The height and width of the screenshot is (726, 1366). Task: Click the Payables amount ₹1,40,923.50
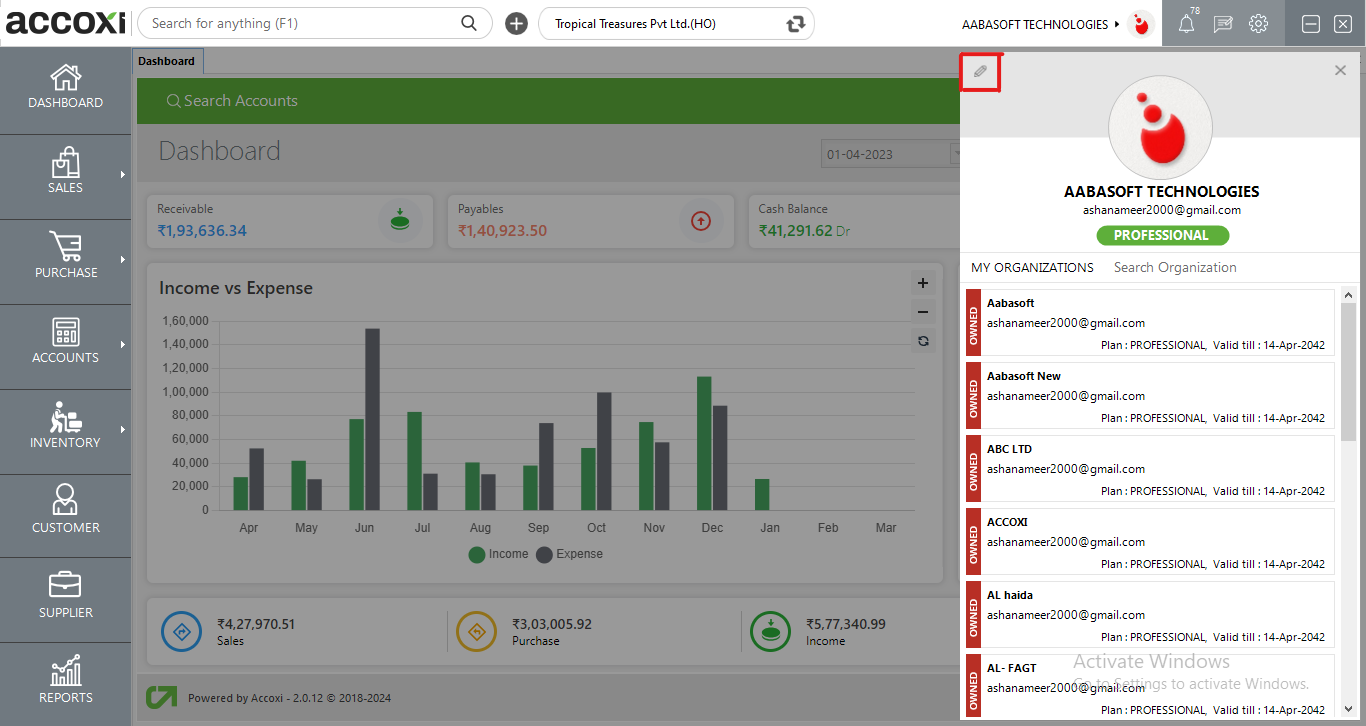tap(502, 231)
